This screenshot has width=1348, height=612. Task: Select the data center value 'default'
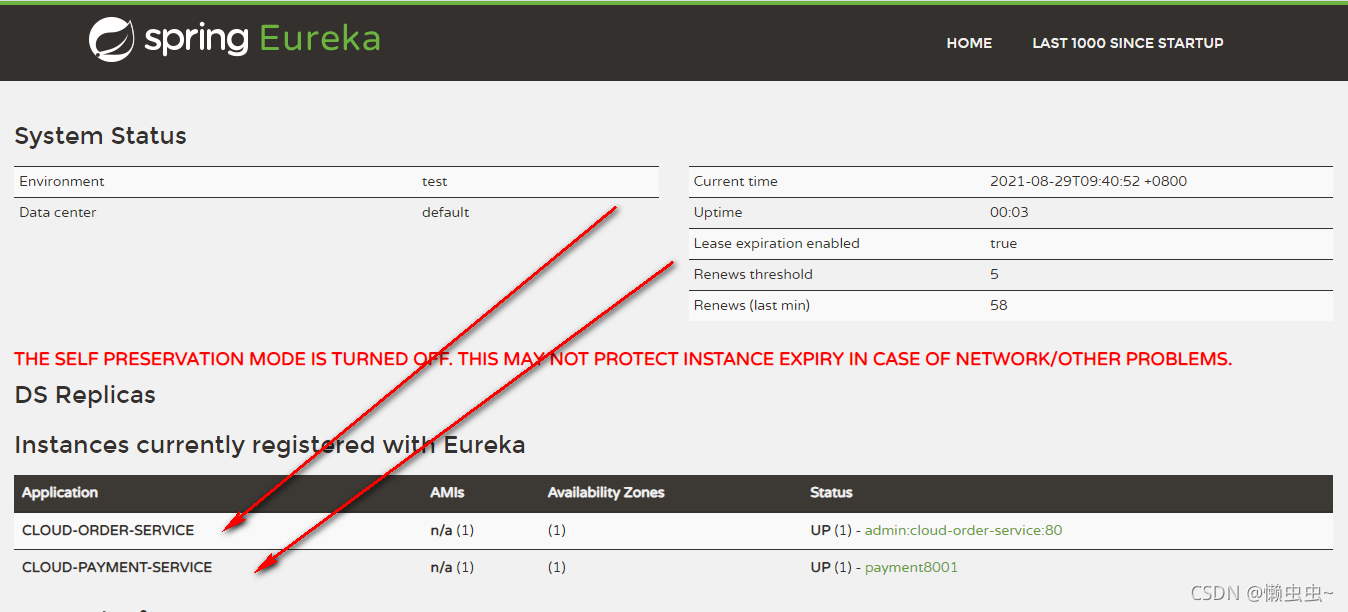(446, 212)
